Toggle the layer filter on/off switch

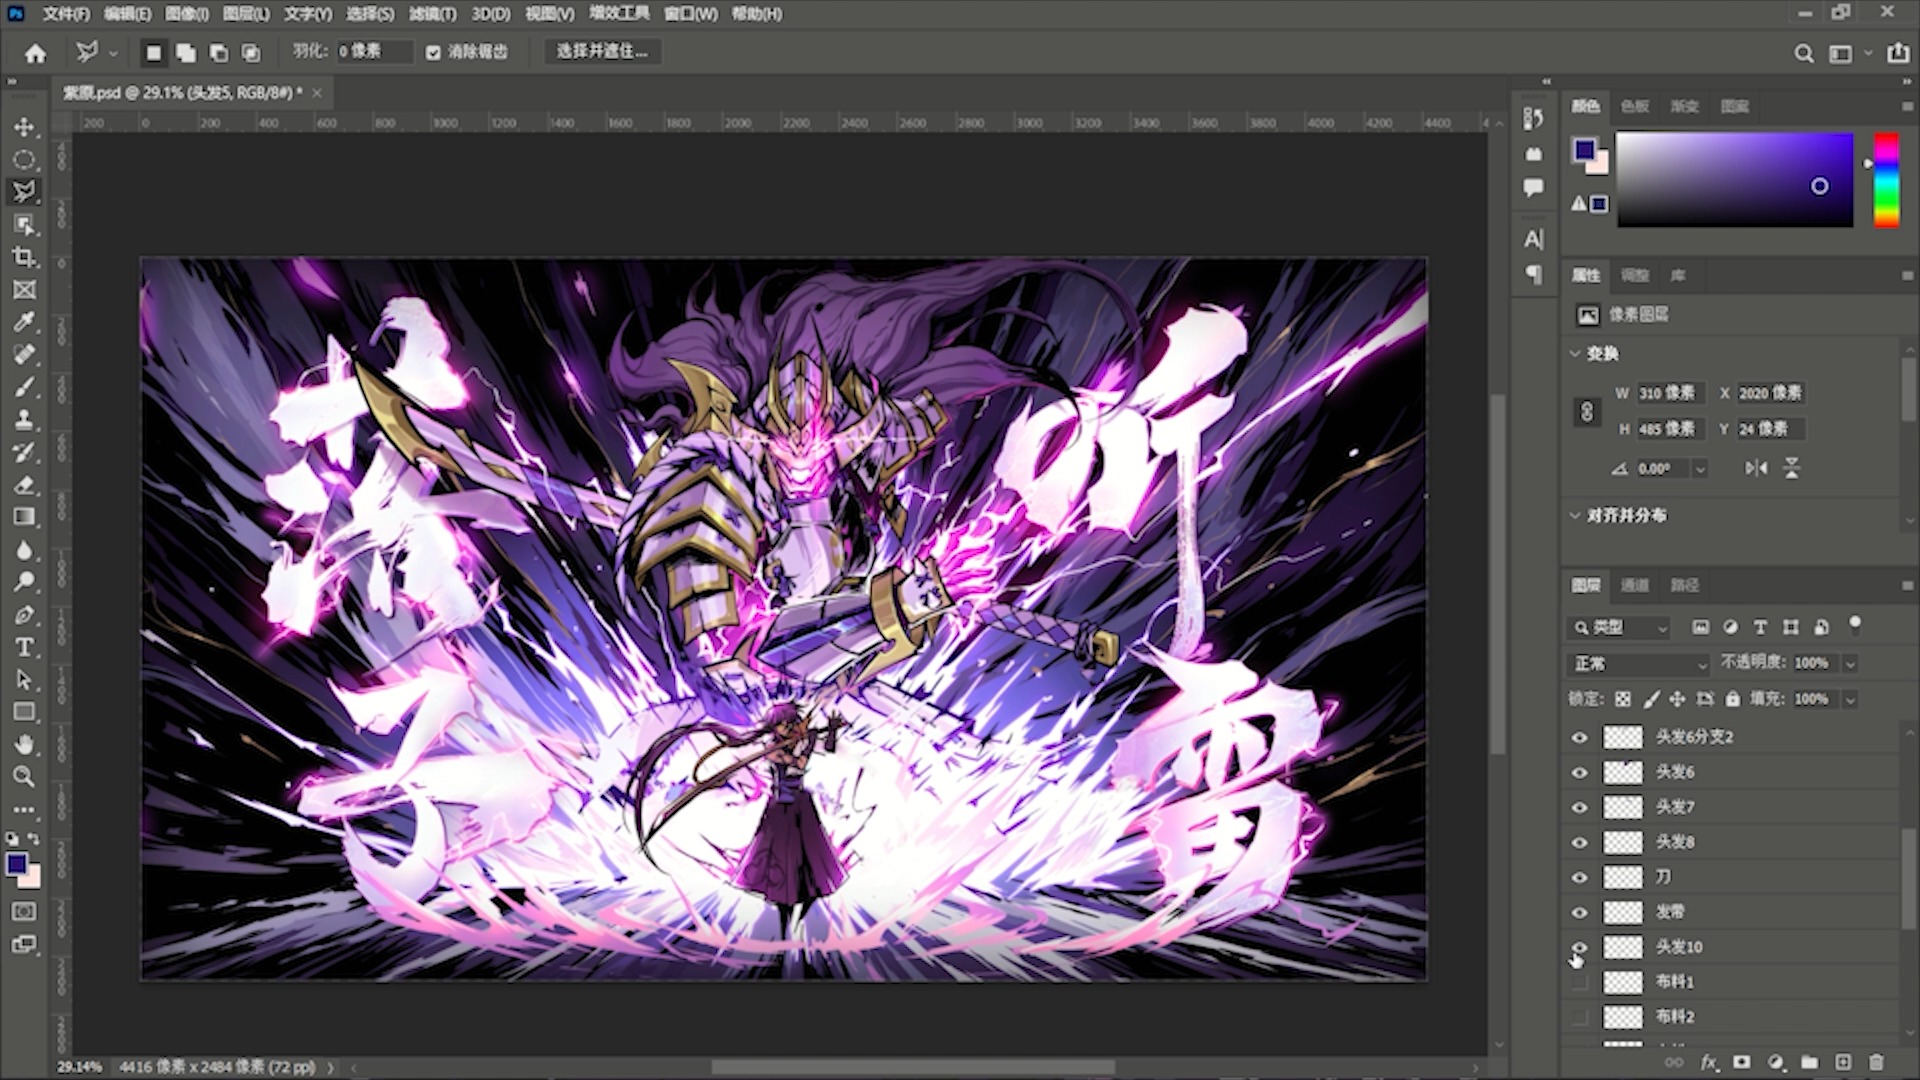(1855, 625)
